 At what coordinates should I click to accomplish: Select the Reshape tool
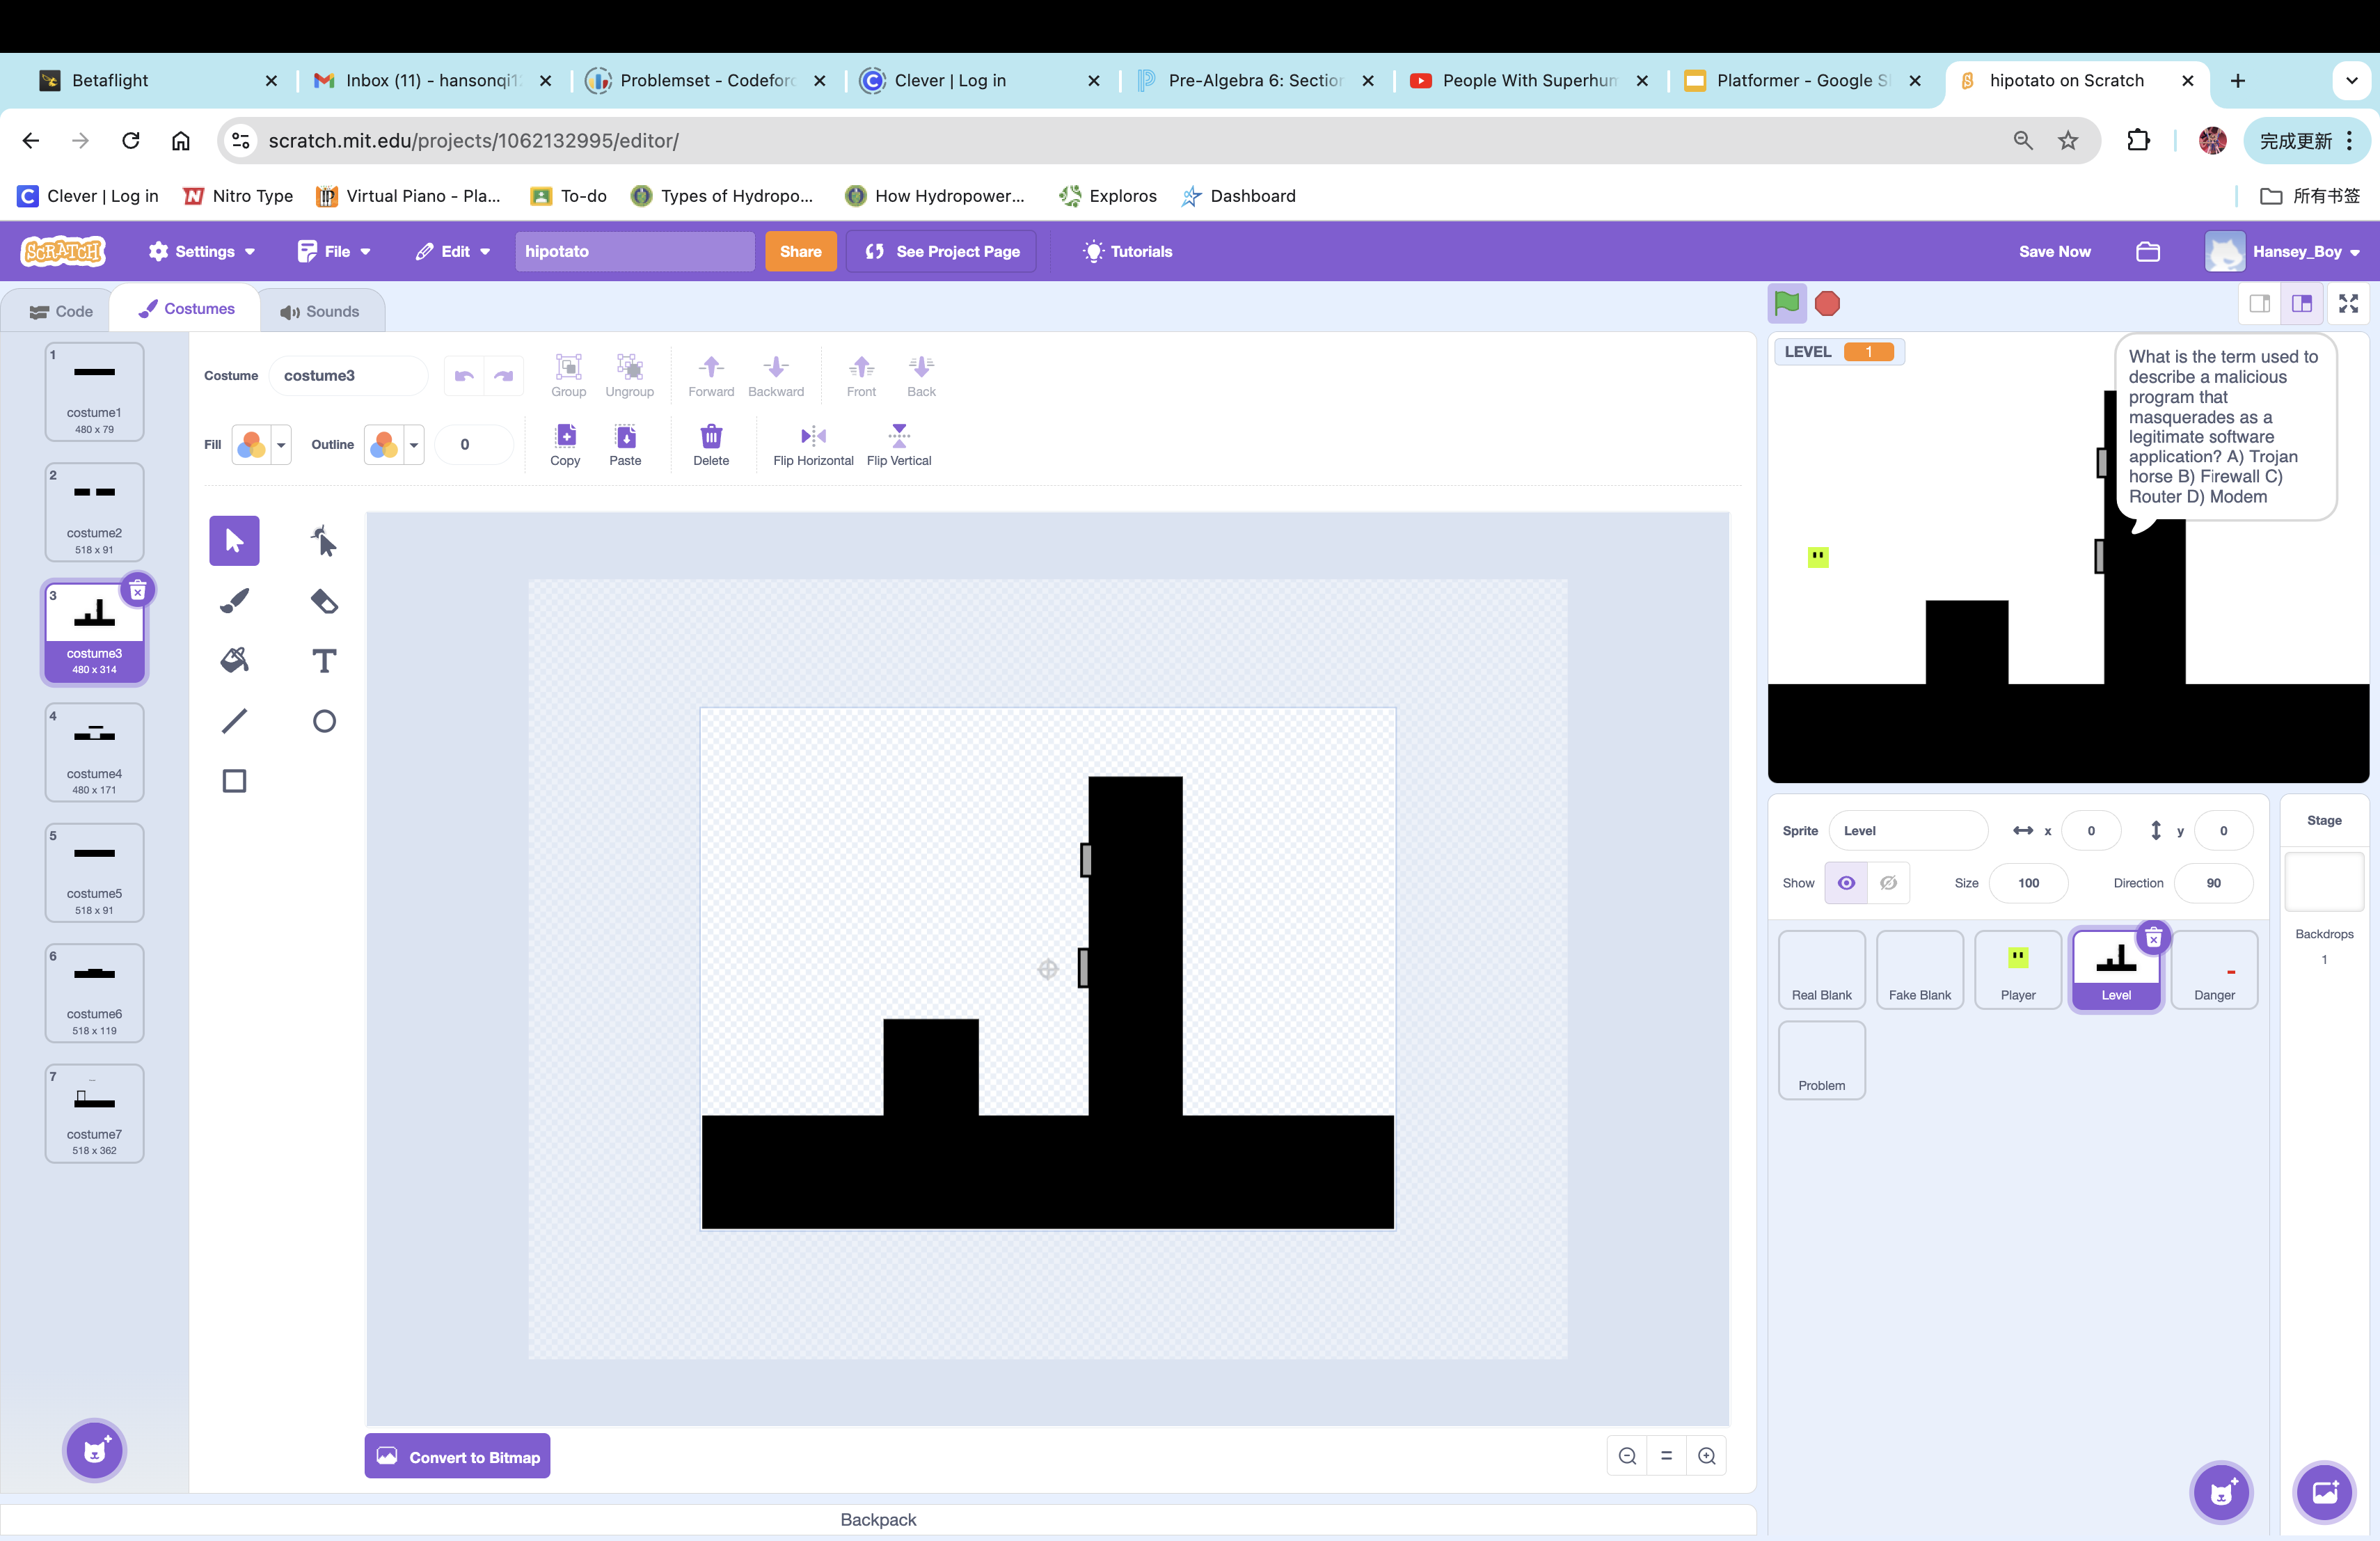324,541
